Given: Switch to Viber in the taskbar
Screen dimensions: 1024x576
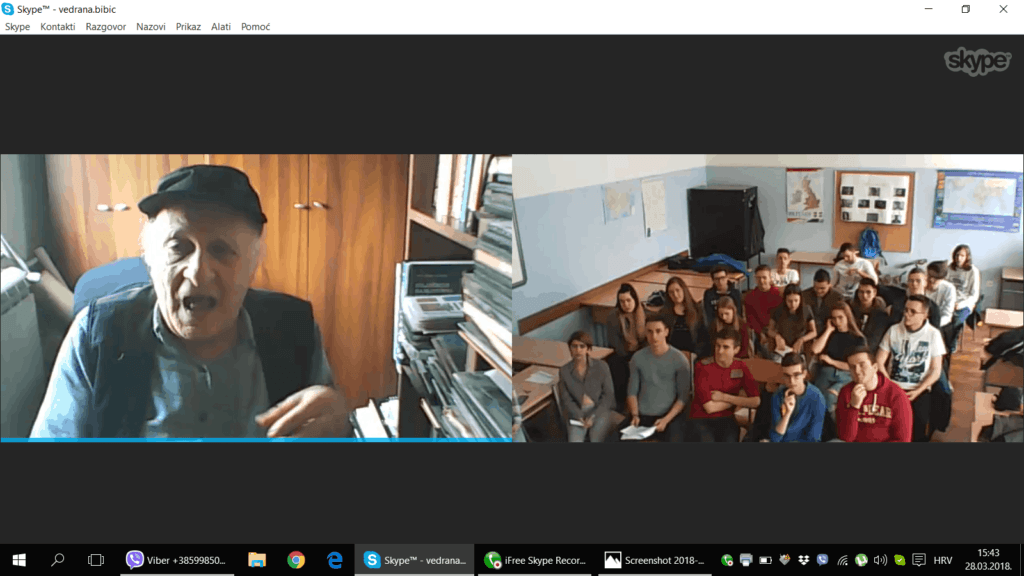Looking at the screenshot, I should [x=177, y=560].
